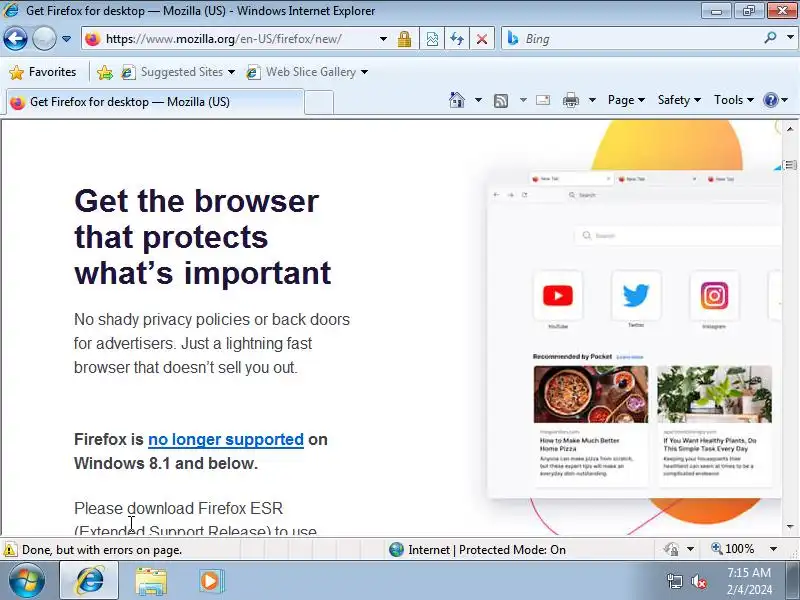The image size is (800, 600).
Task: Click the RSS Feeds icon
Action: (501, 101)
